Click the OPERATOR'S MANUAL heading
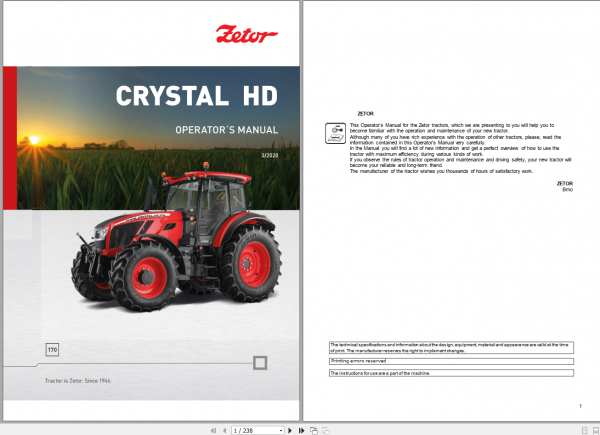 click(227, 130)
